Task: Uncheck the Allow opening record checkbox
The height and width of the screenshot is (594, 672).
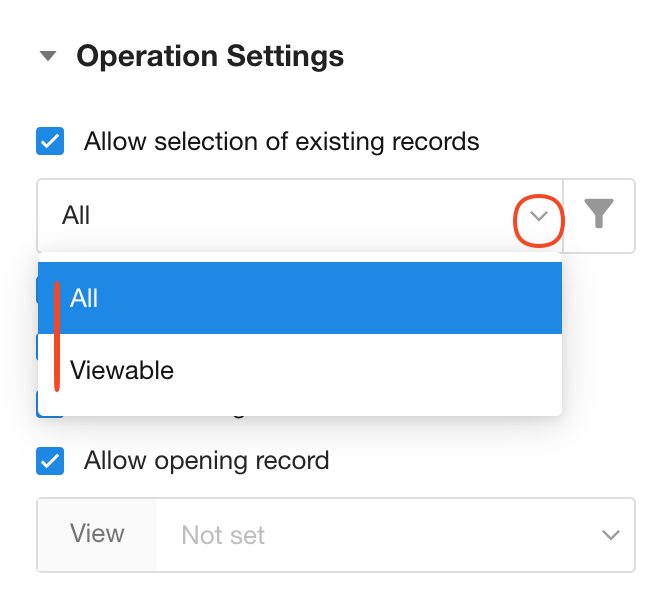Action: 50,461
